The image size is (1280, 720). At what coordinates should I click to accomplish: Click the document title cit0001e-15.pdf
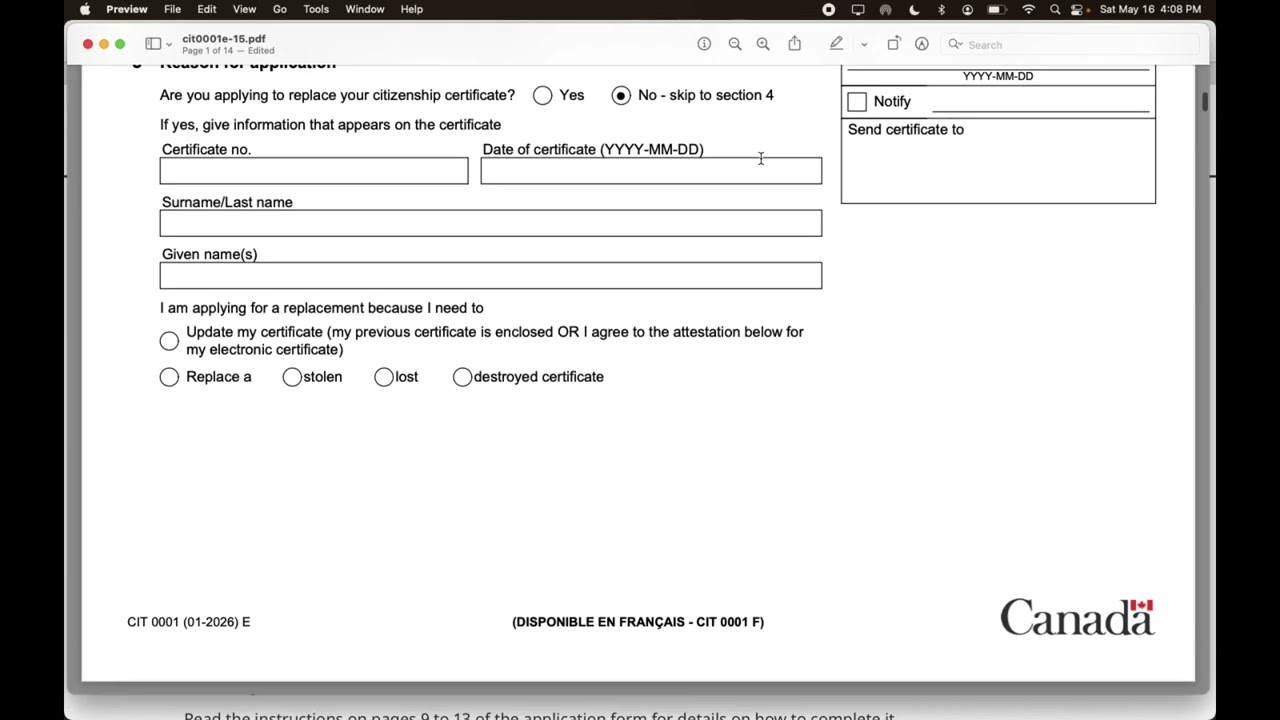224,39
